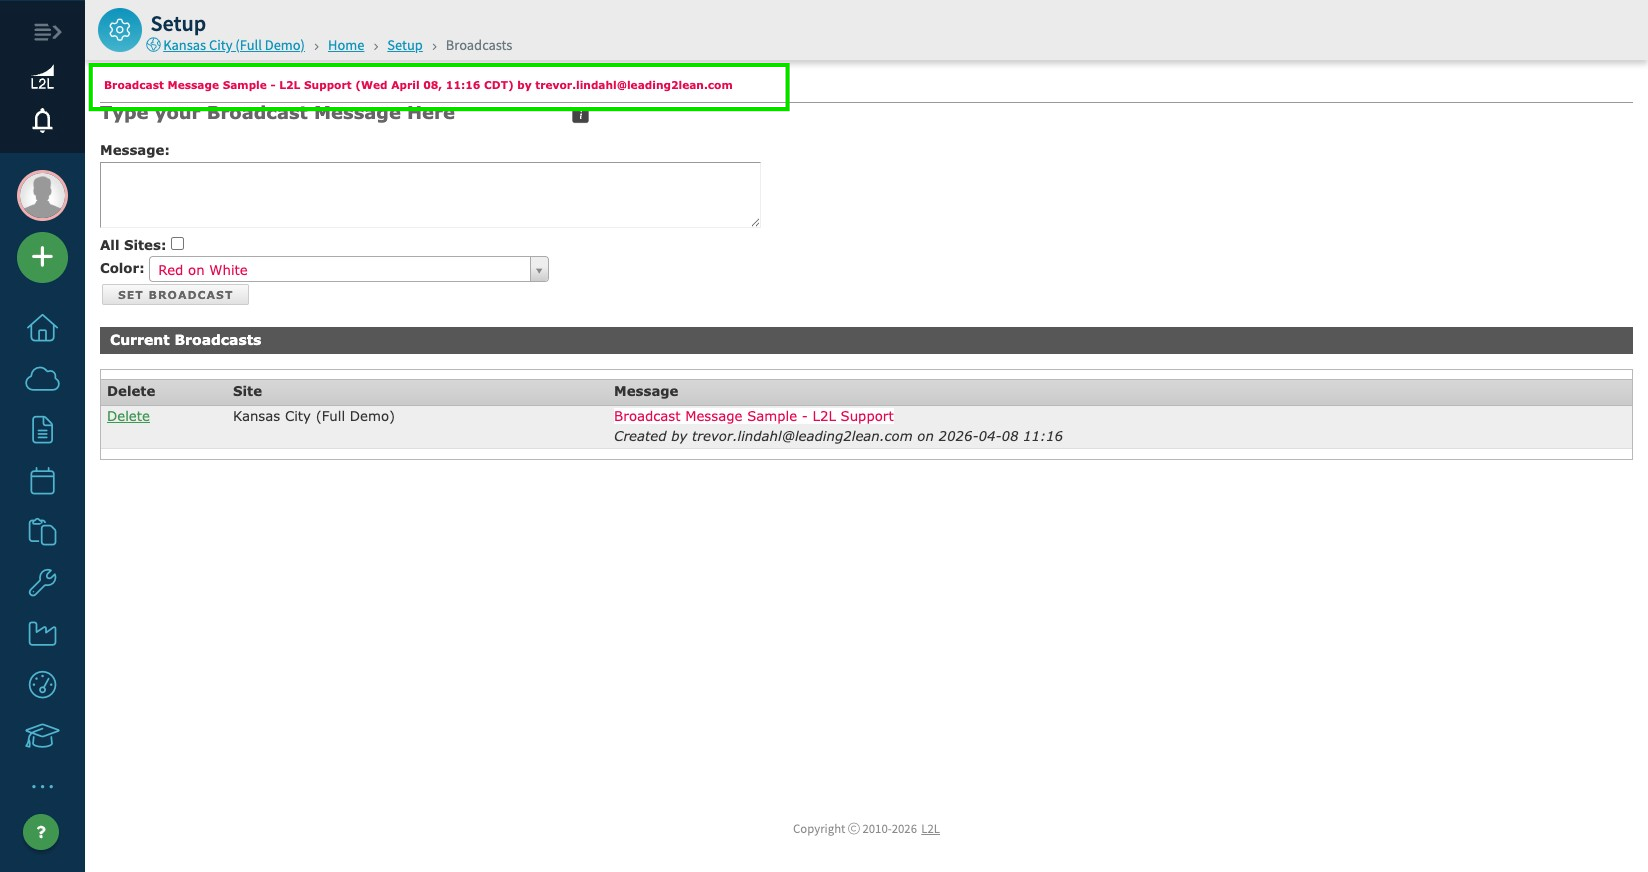Click into the Message text area
The width and height of the screenshot is (1648, 872).
click(430, 195)
